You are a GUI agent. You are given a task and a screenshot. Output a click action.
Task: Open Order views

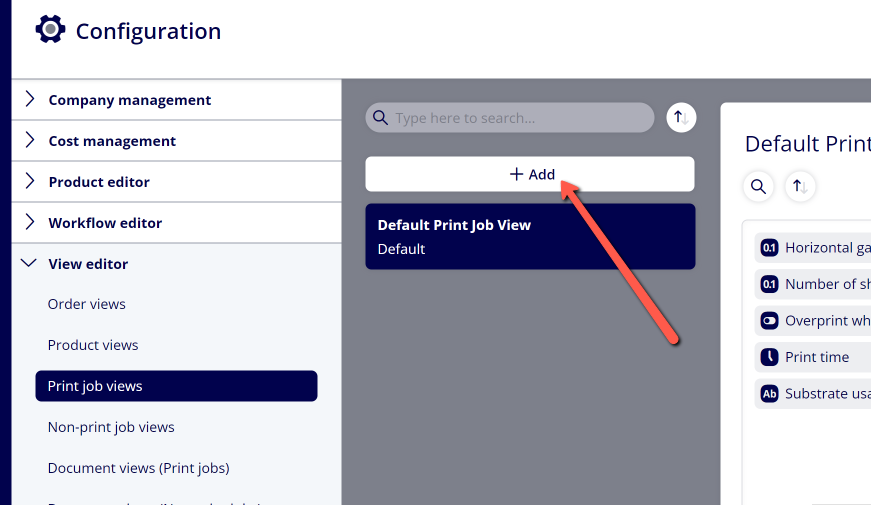(87, 304)
